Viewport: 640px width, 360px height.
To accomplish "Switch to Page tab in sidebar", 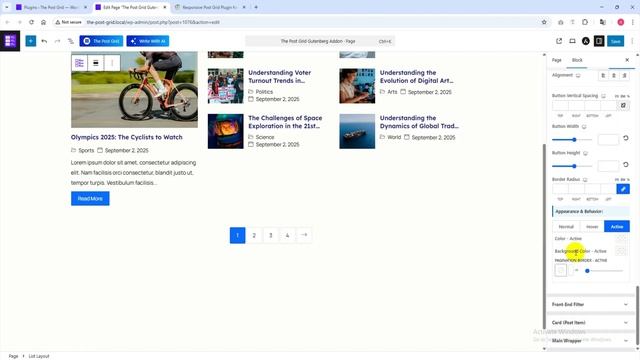I will point(557,60).
